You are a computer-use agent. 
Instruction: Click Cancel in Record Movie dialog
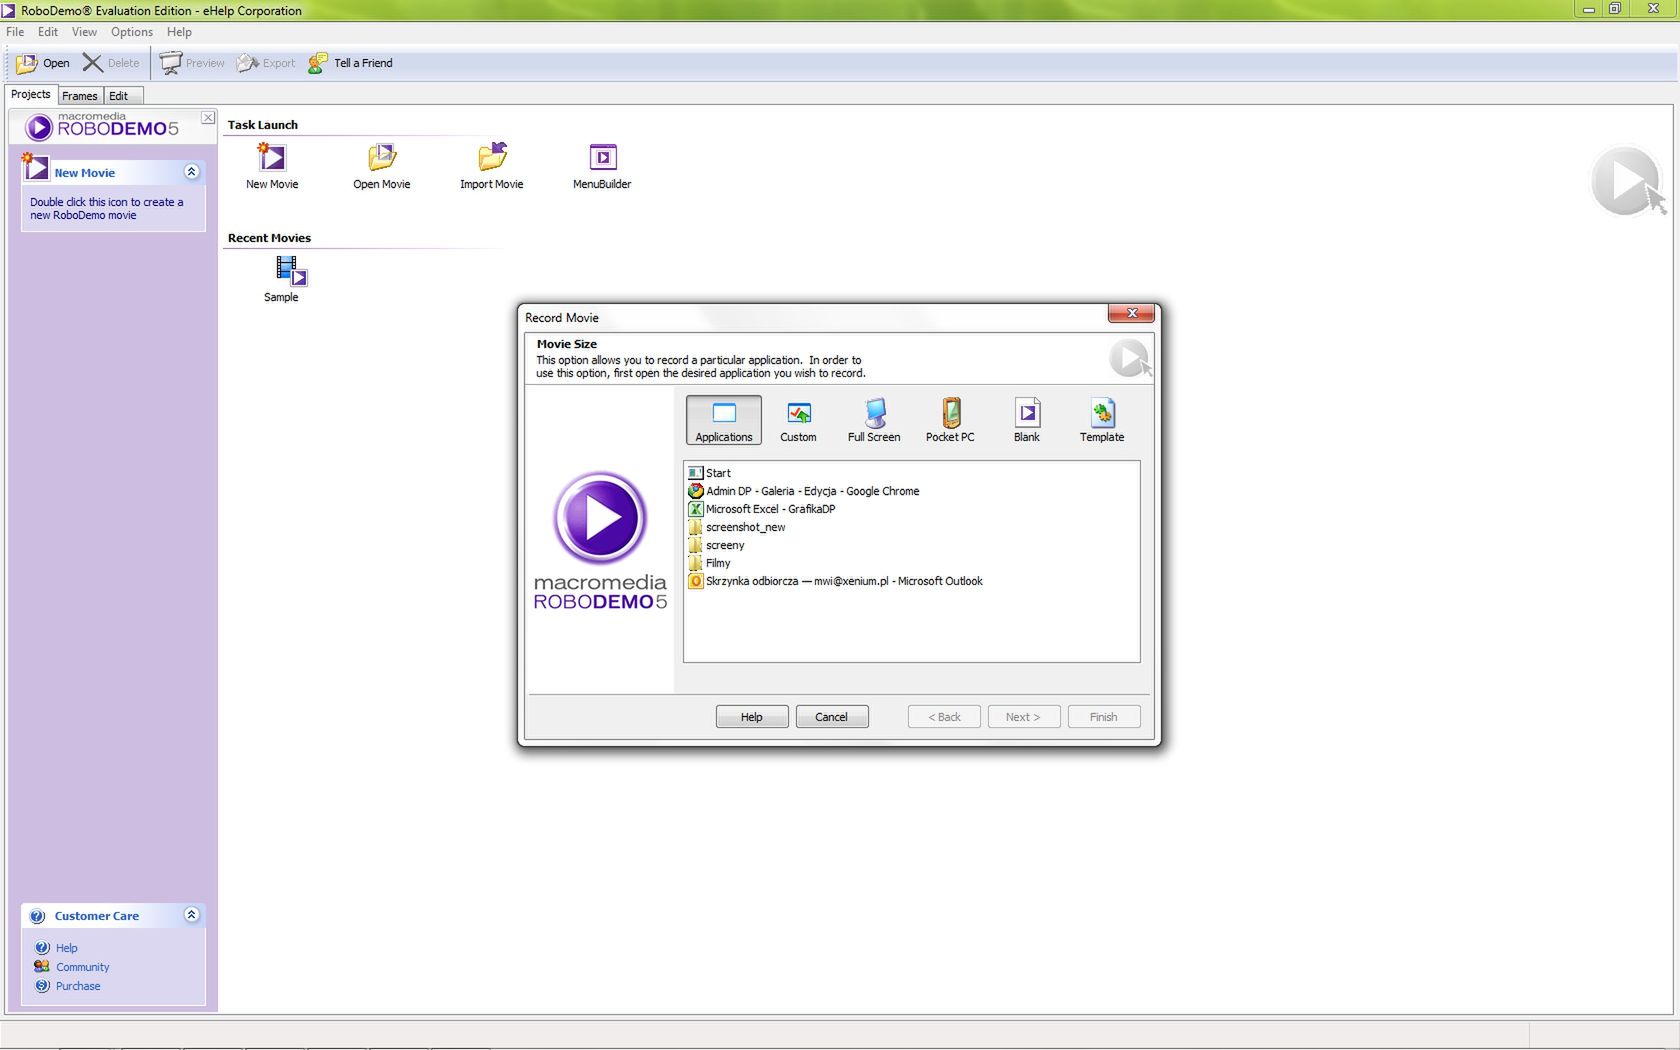click(x=832, y=717)
